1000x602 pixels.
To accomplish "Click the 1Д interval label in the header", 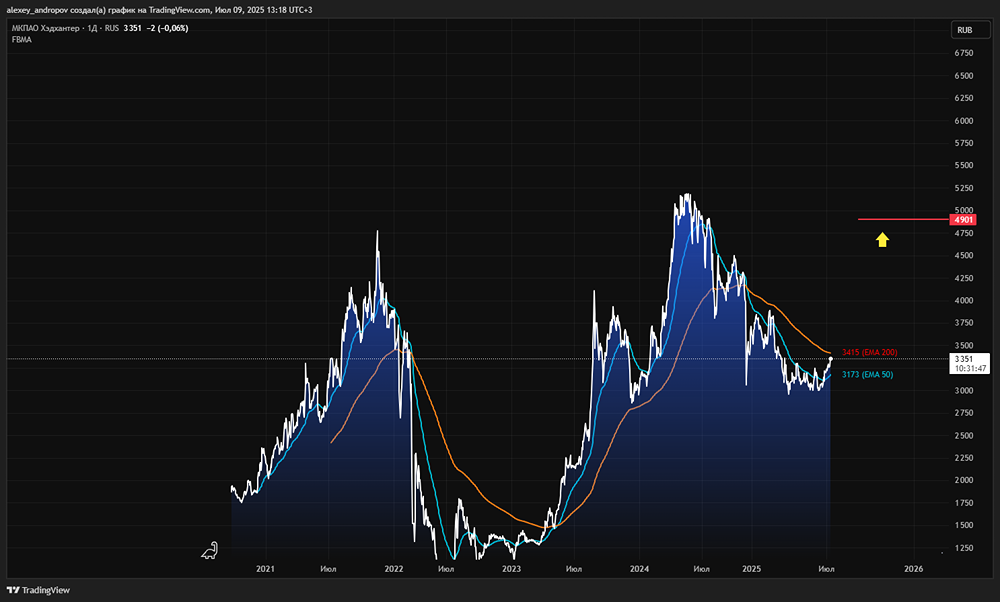I will point(92,28).
